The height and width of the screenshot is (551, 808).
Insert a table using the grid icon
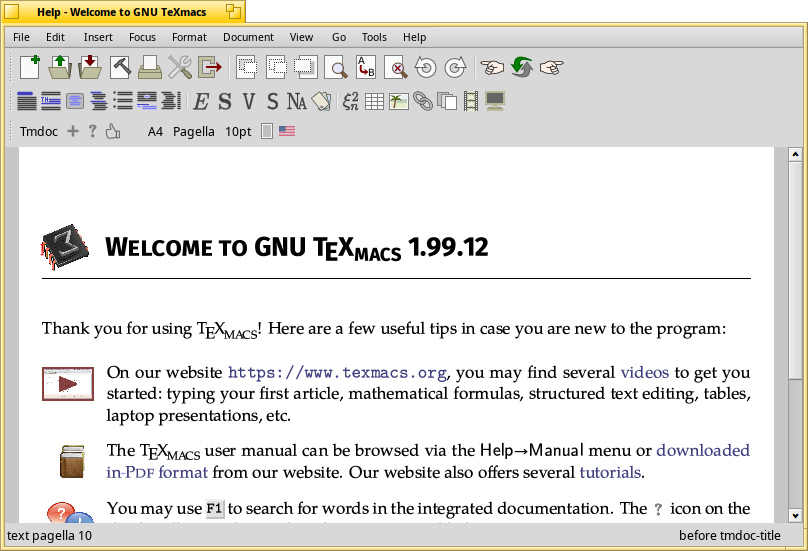click(x=375, y=102)
